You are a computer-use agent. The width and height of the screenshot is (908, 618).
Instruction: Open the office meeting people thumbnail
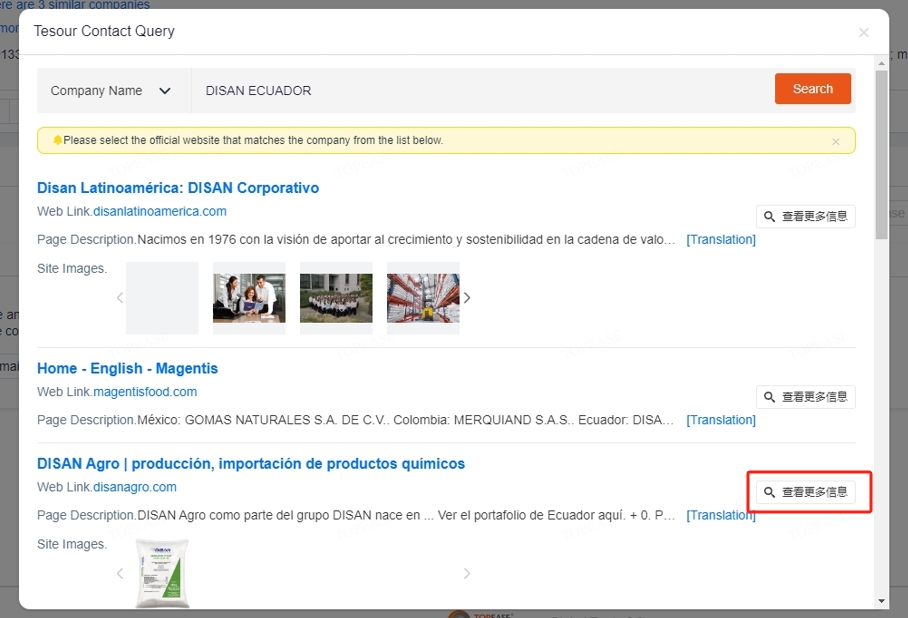pos(249,298)
